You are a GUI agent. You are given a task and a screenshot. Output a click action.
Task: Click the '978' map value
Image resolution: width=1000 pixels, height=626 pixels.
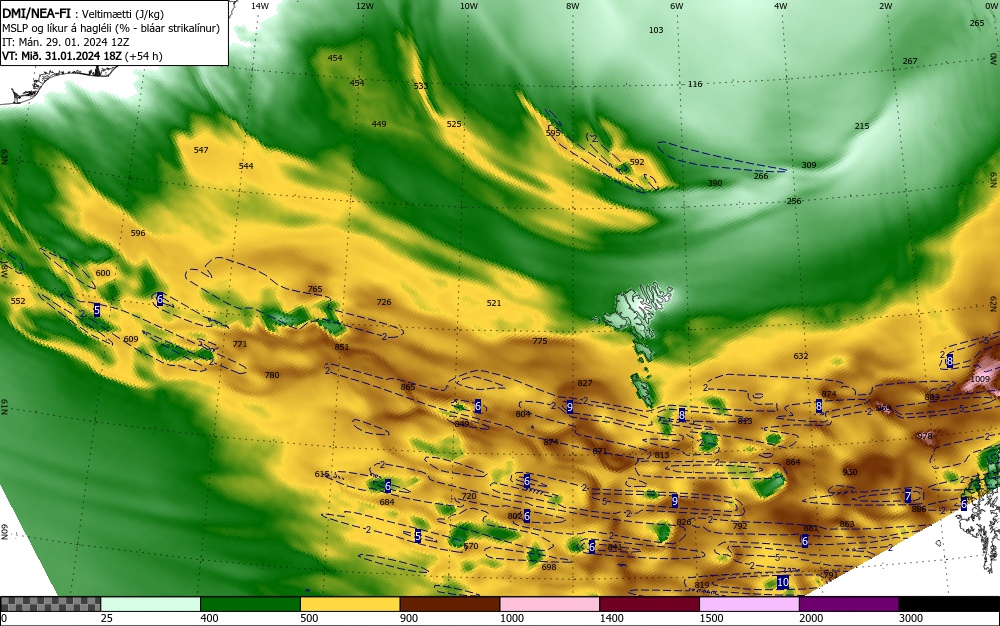click(x=924, y=437)
